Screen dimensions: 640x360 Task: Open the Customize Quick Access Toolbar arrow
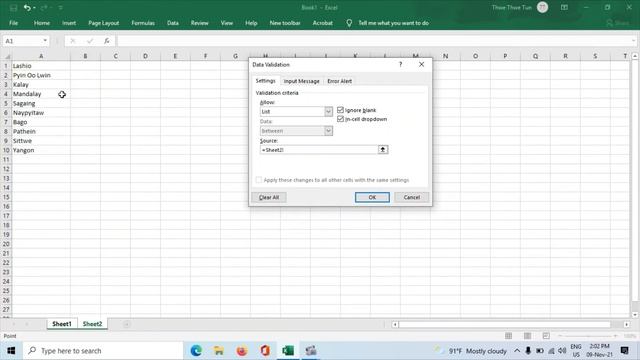pos(60,7)
